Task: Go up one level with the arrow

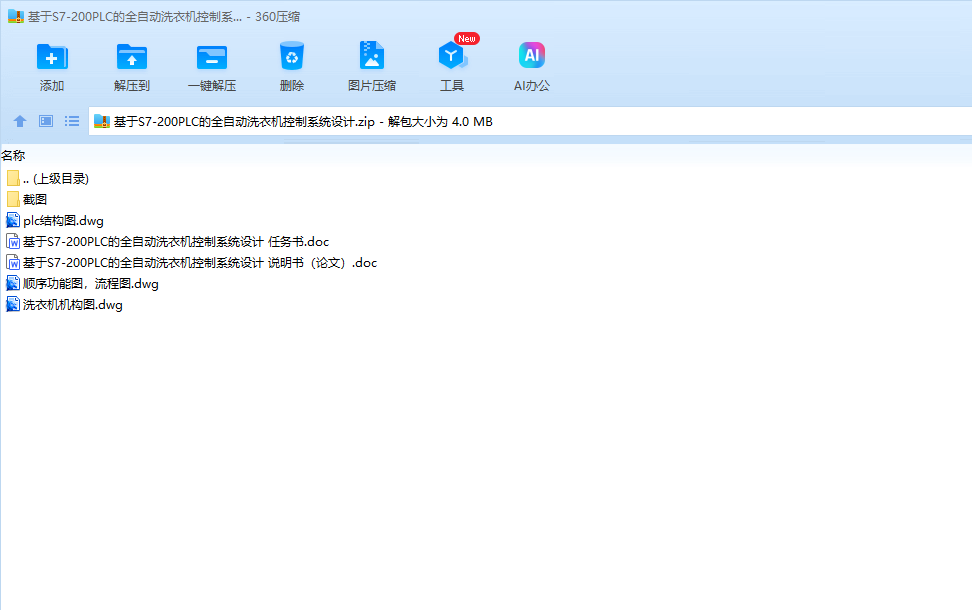Action: (x=20, y=122)
